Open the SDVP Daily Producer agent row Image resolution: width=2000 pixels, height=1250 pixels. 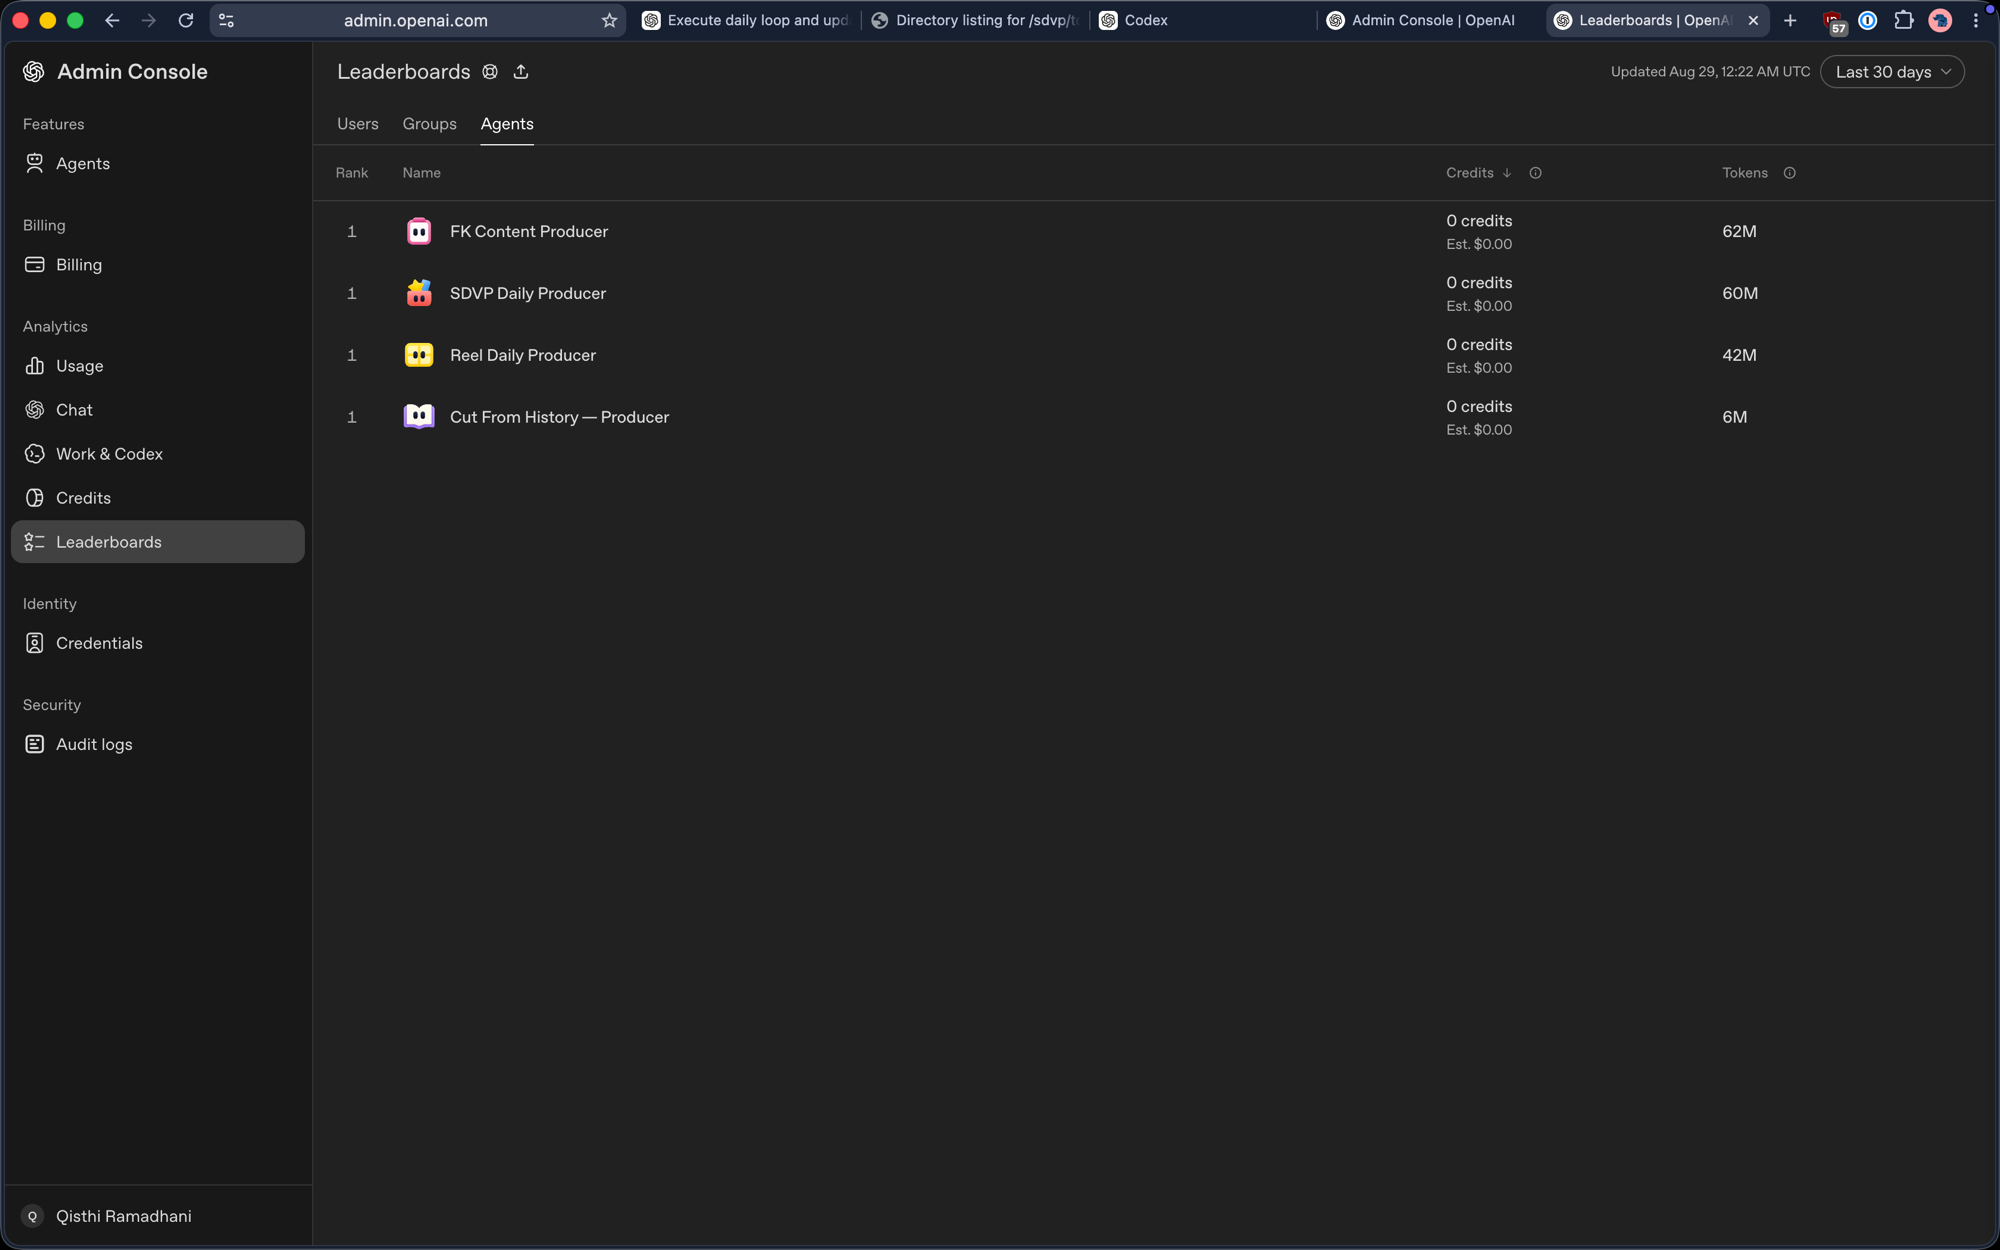(x=1154, y=293)
